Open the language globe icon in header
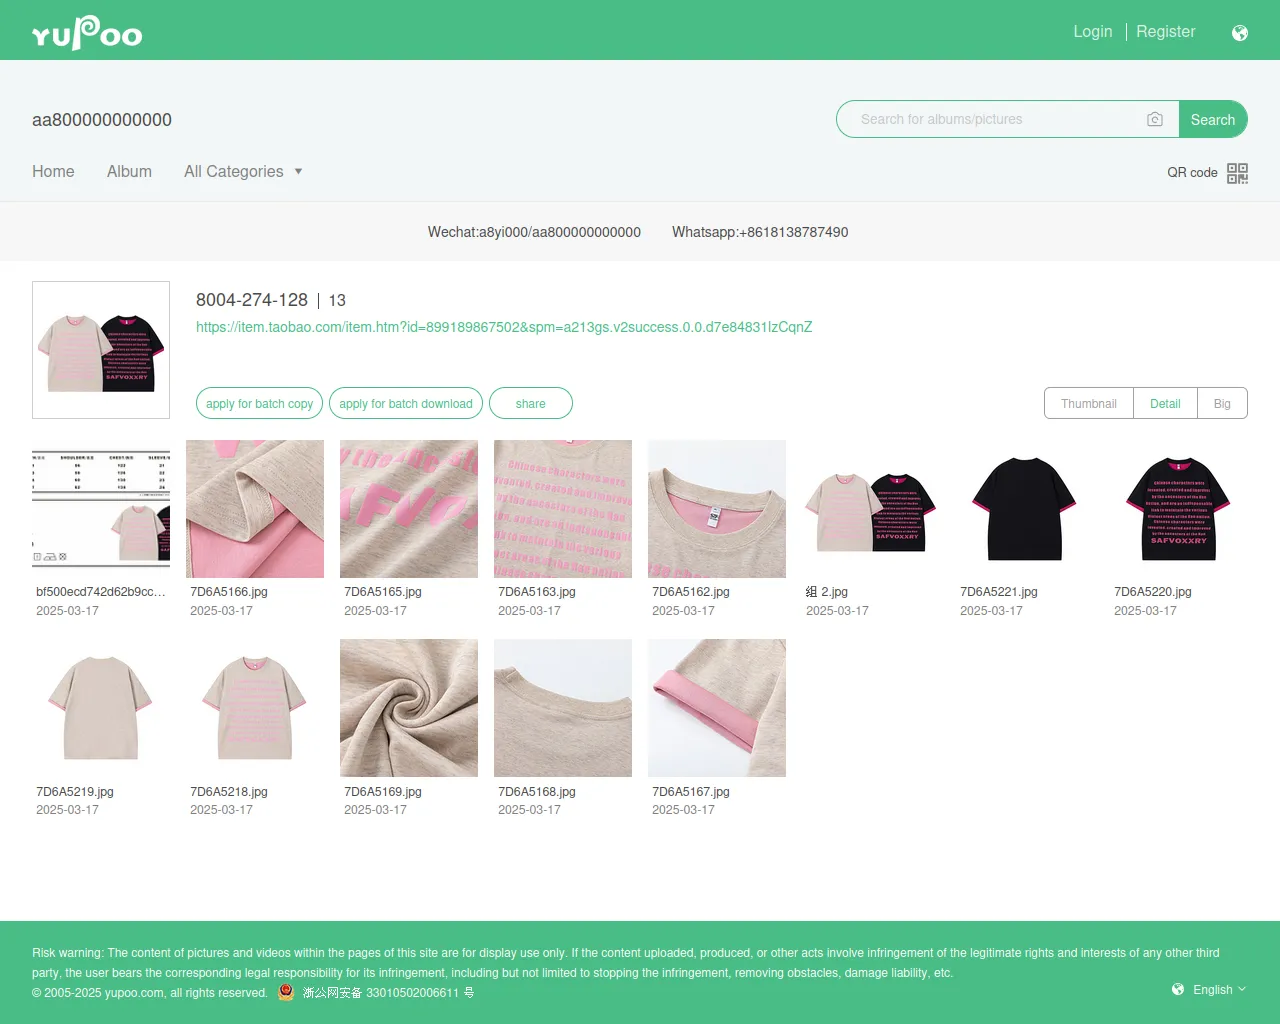The height and width of the screenshot is (1024, 1280). (1240, 33)
